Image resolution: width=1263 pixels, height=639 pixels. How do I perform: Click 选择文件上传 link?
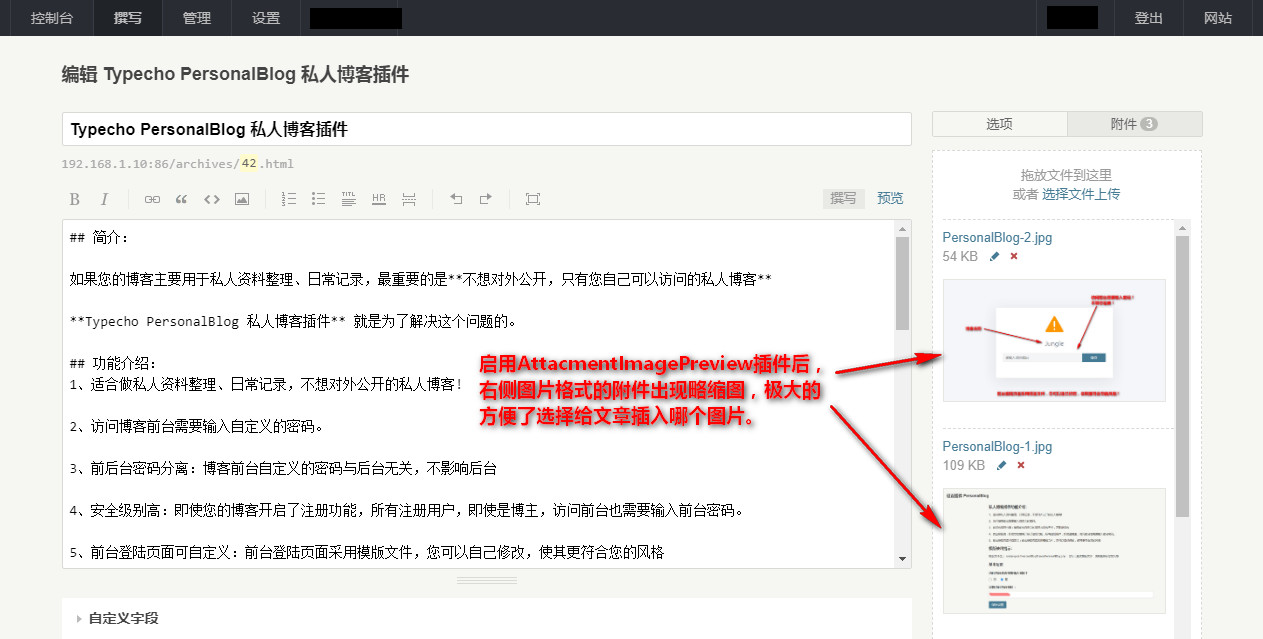click(x=1081, y=194)
